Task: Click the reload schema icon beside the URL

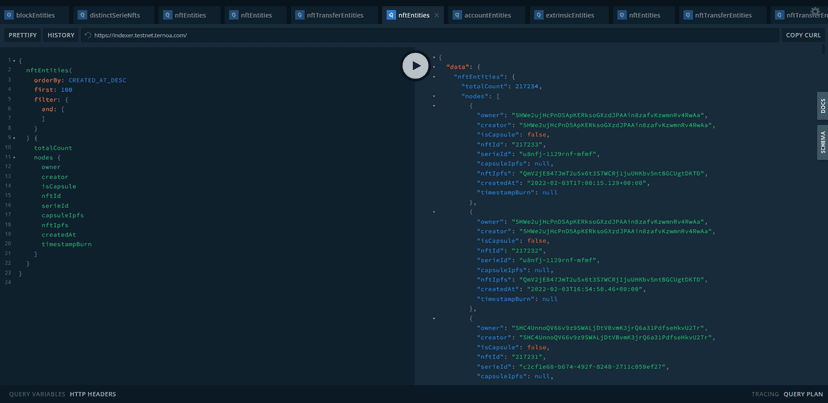Action: click(88, 35)
